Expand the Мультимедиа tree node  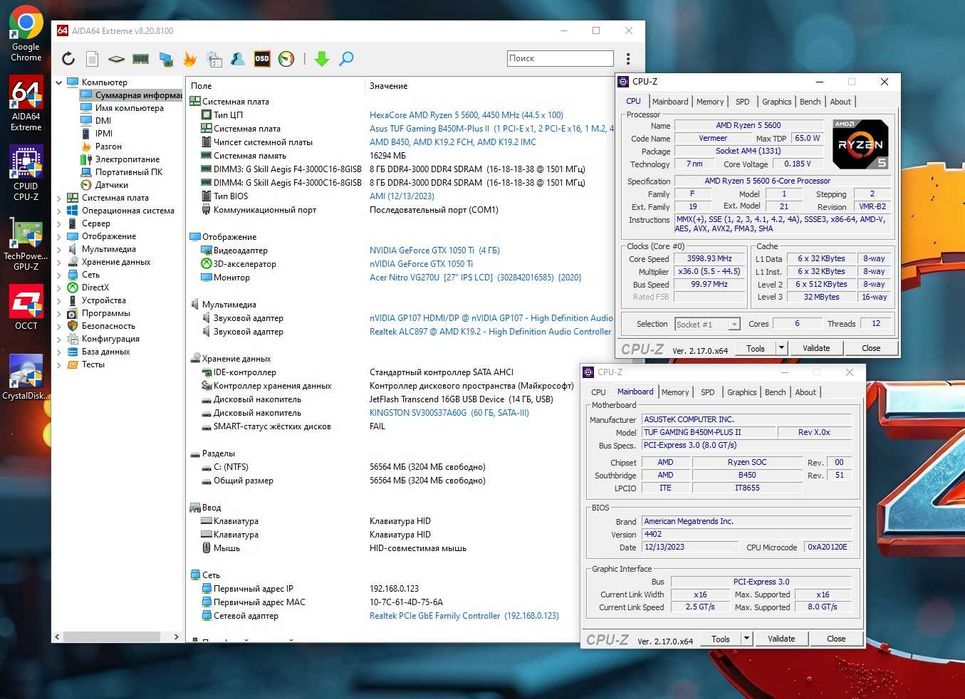click(60, 249)
